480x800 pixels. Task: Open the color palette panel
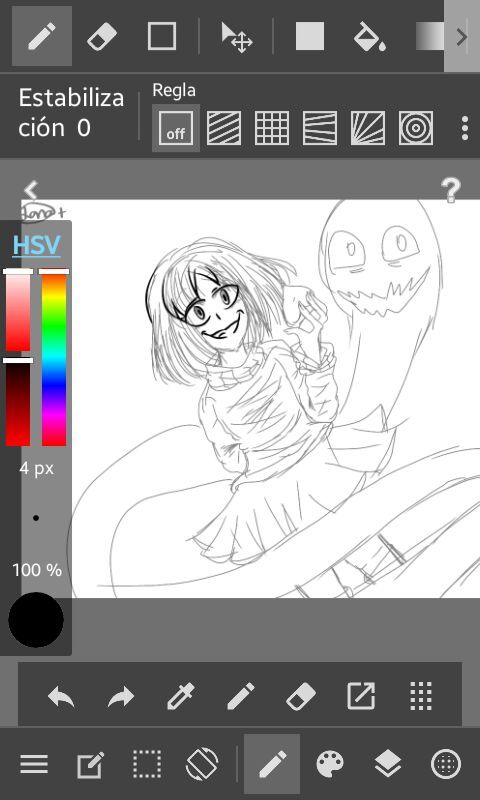click(x=330, y=764)
